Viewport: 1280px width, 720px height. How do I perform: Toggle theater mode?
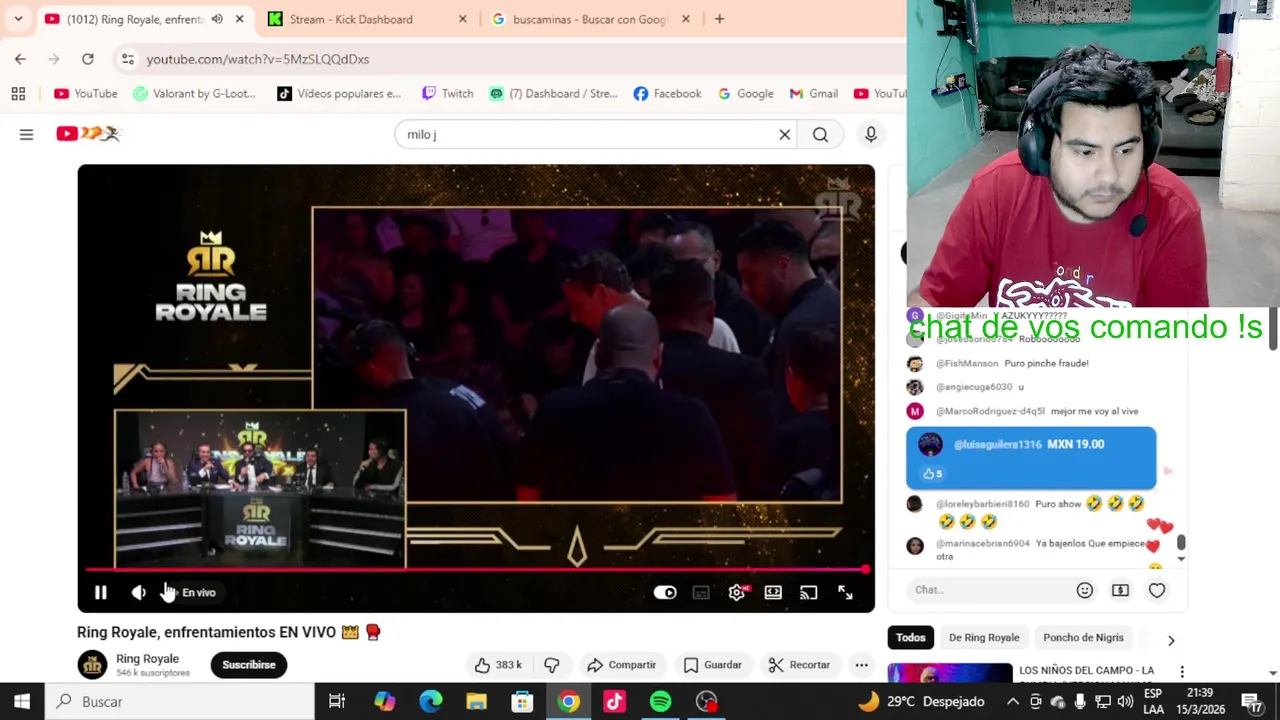[773, 593]
